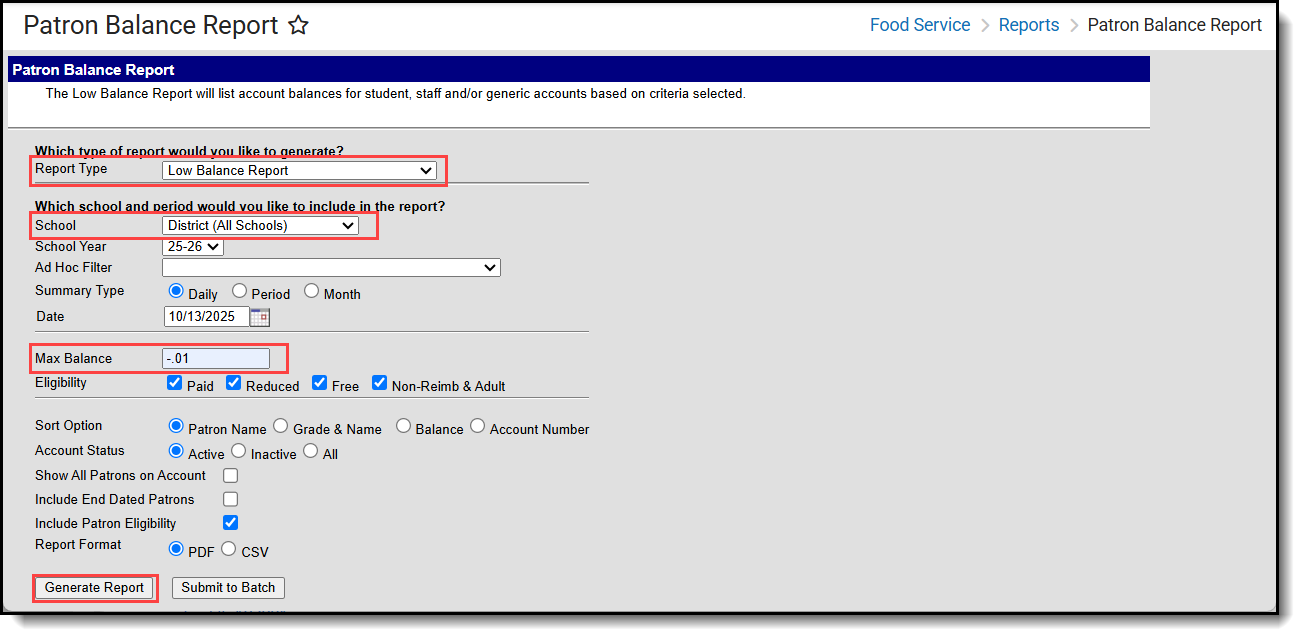Select Month summary type
This screenshot has width=1304, height=640.
312,292
